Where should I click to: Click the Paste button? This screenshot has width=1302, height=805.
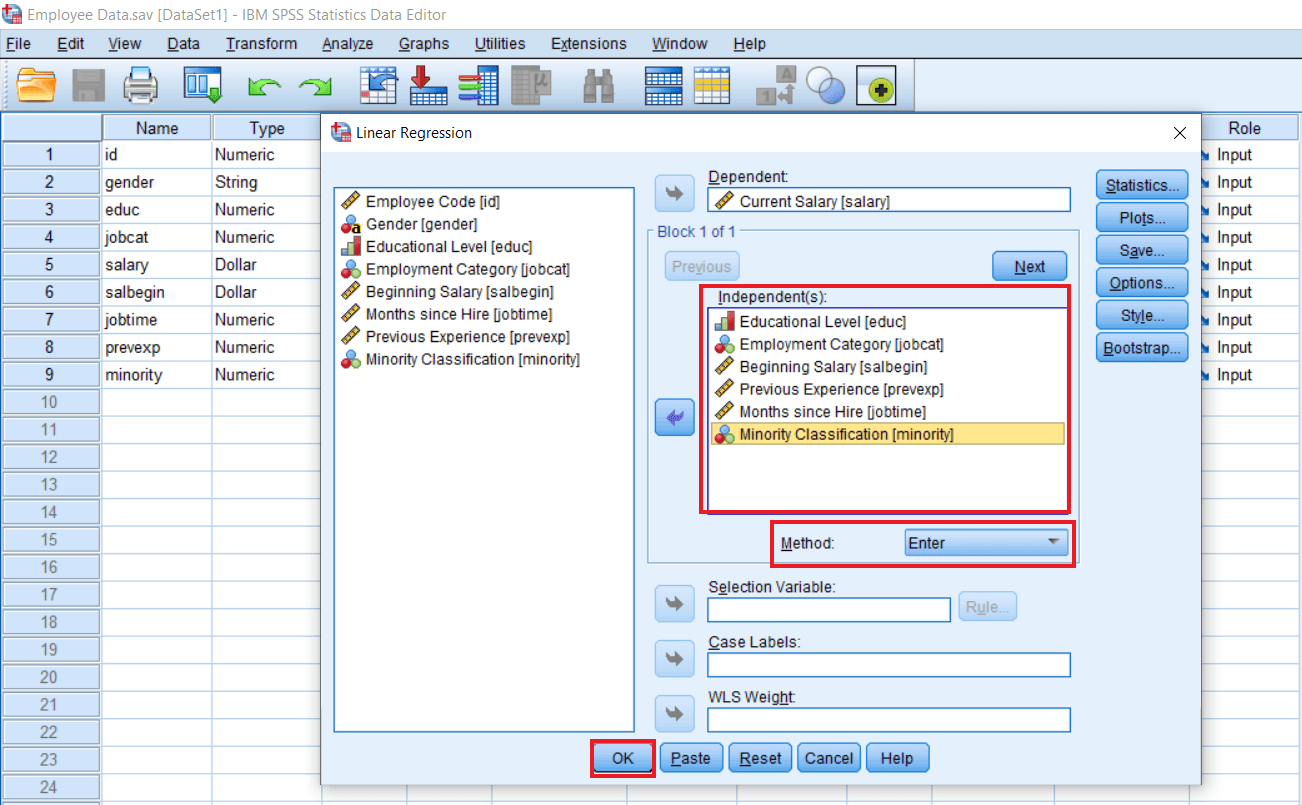[x=690, y=758]
